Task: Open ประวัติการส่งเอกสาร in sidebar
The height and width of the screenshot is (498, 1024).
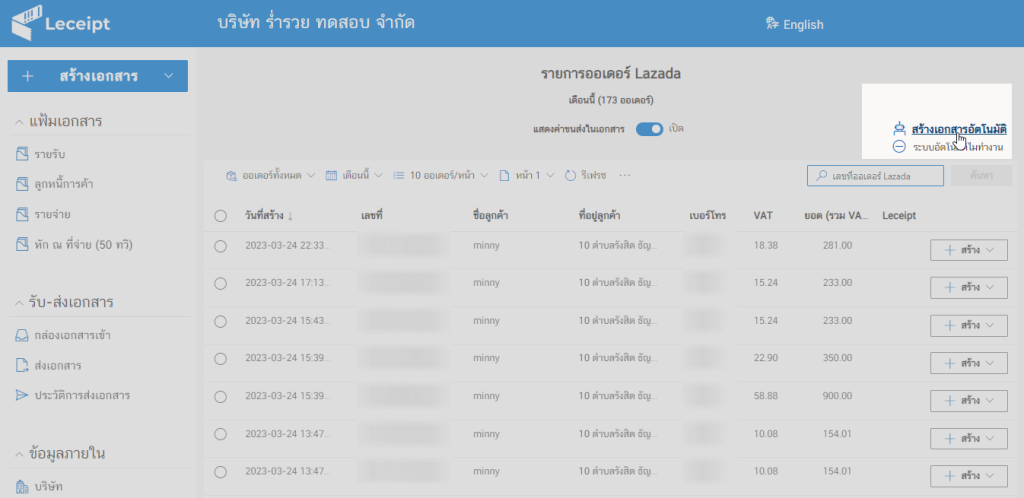Action: coord(82,396)
